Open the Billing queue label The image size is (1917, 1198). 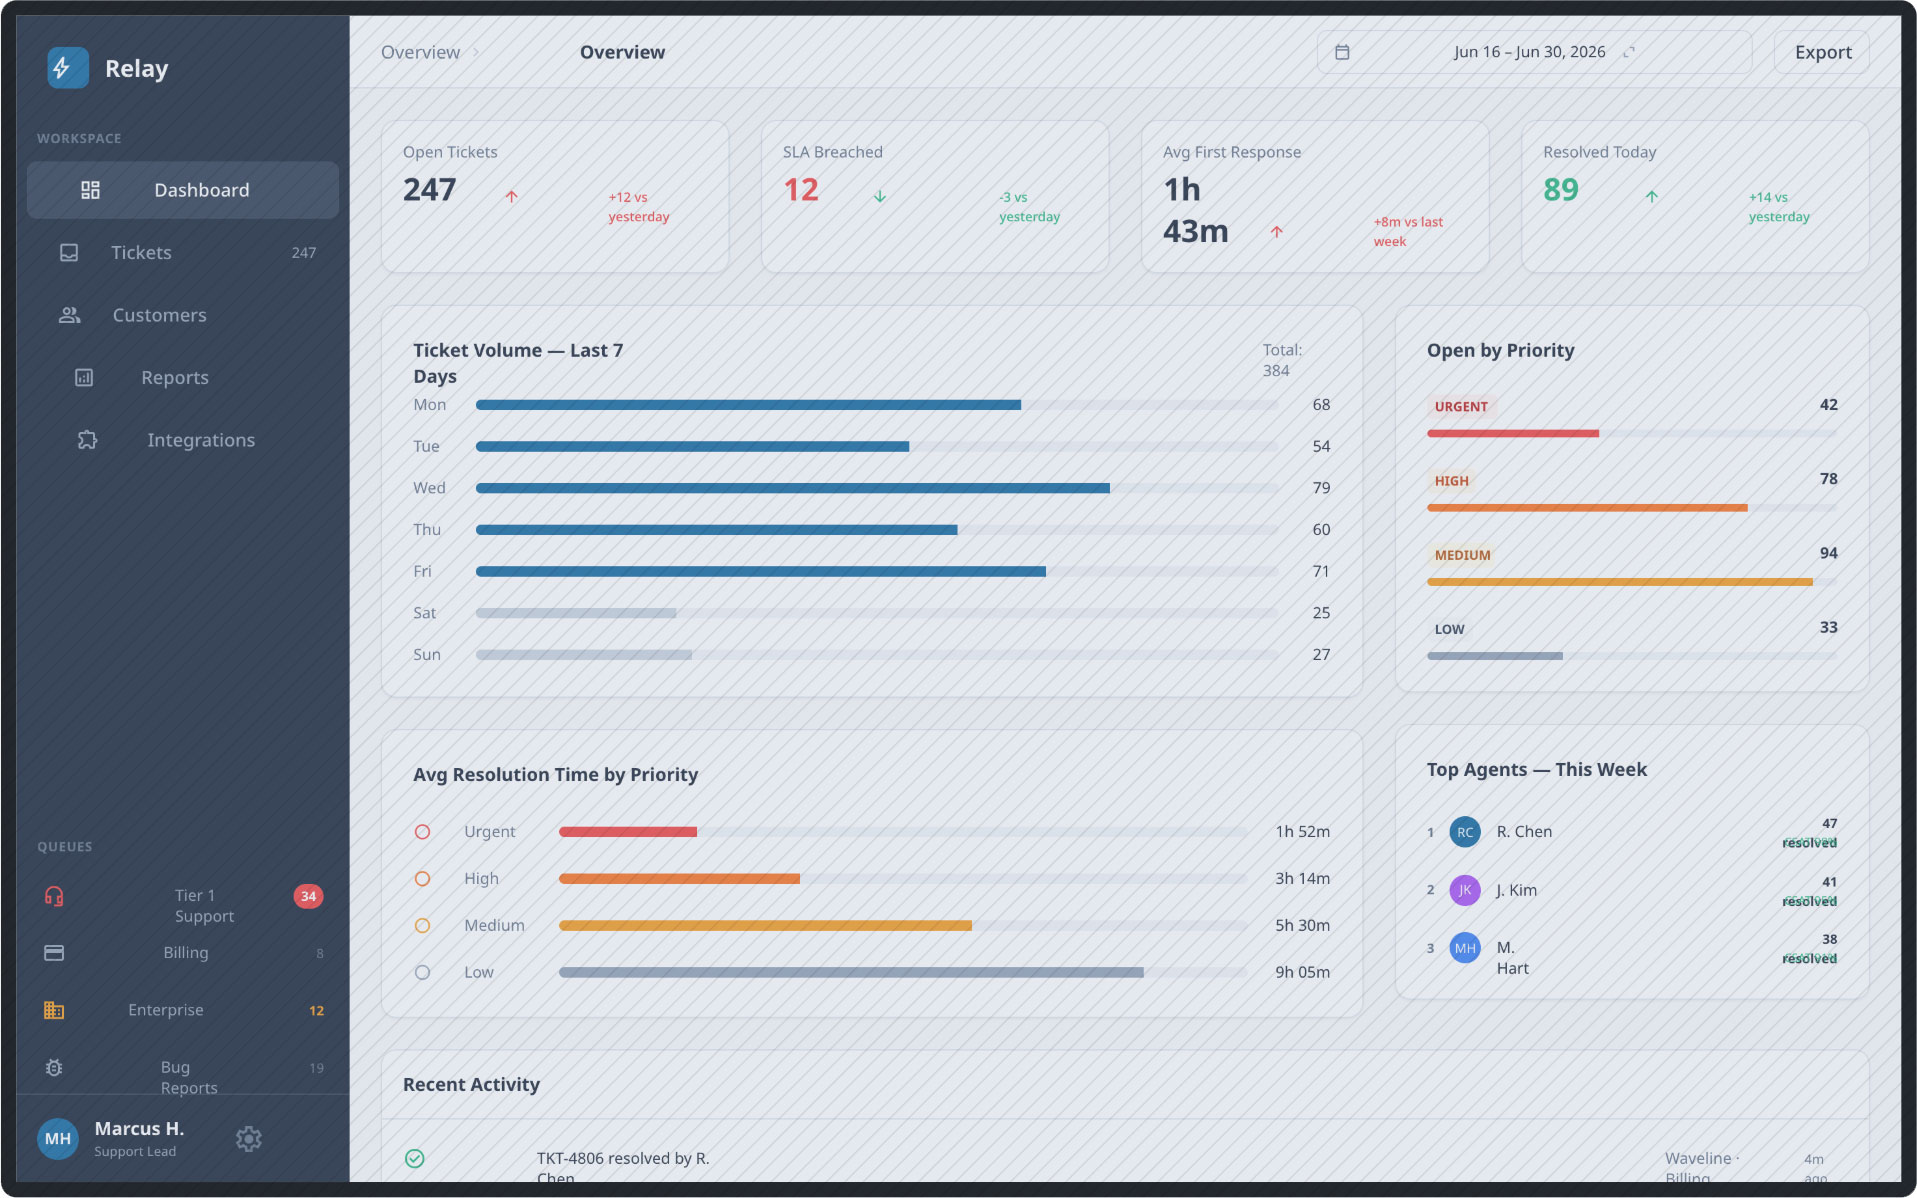coord(186,953)
